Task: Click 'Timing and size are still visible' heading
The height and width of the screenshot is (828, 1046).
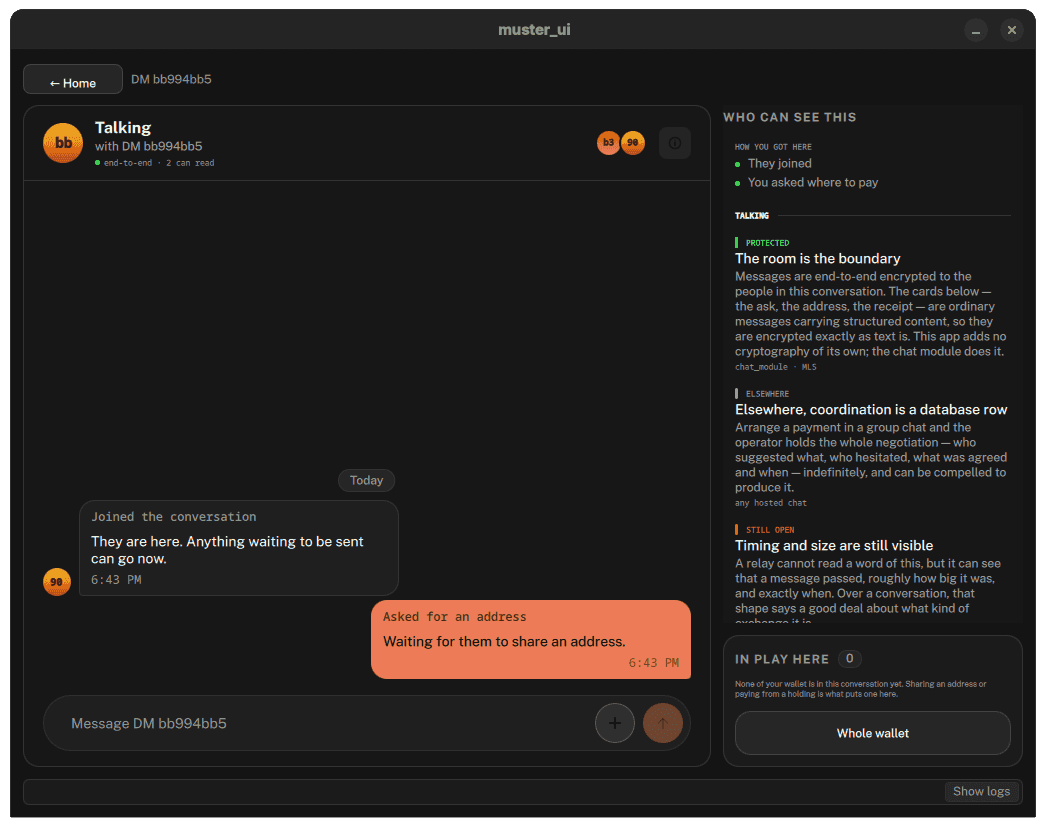Action: tap(834, 546)
